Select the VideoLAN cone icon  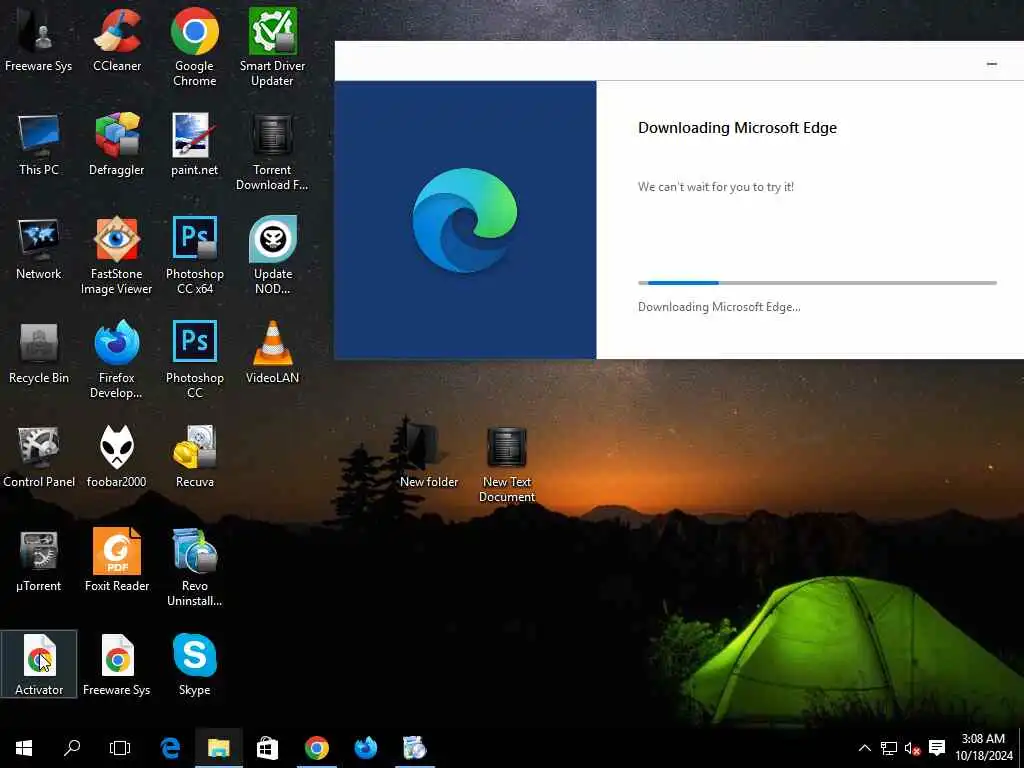pos(272,352)
